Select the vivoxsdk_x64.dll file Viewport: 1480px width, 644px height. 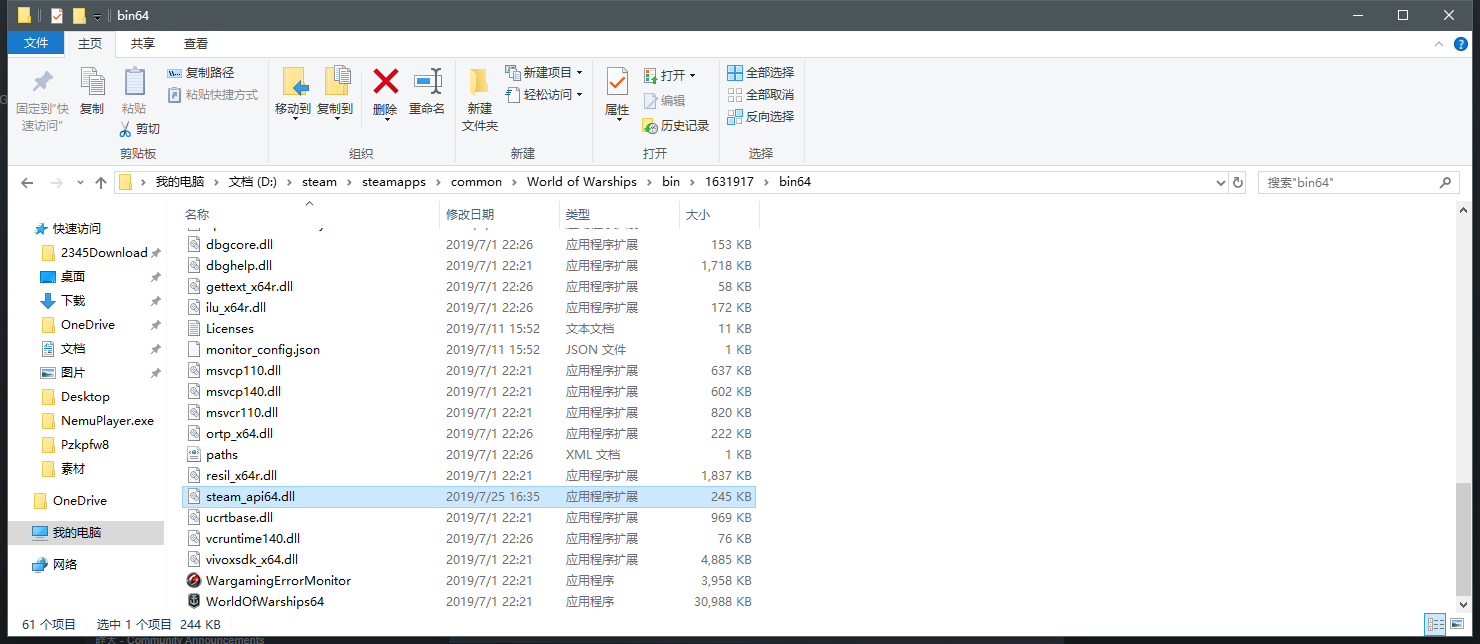[x=469, y=560]
